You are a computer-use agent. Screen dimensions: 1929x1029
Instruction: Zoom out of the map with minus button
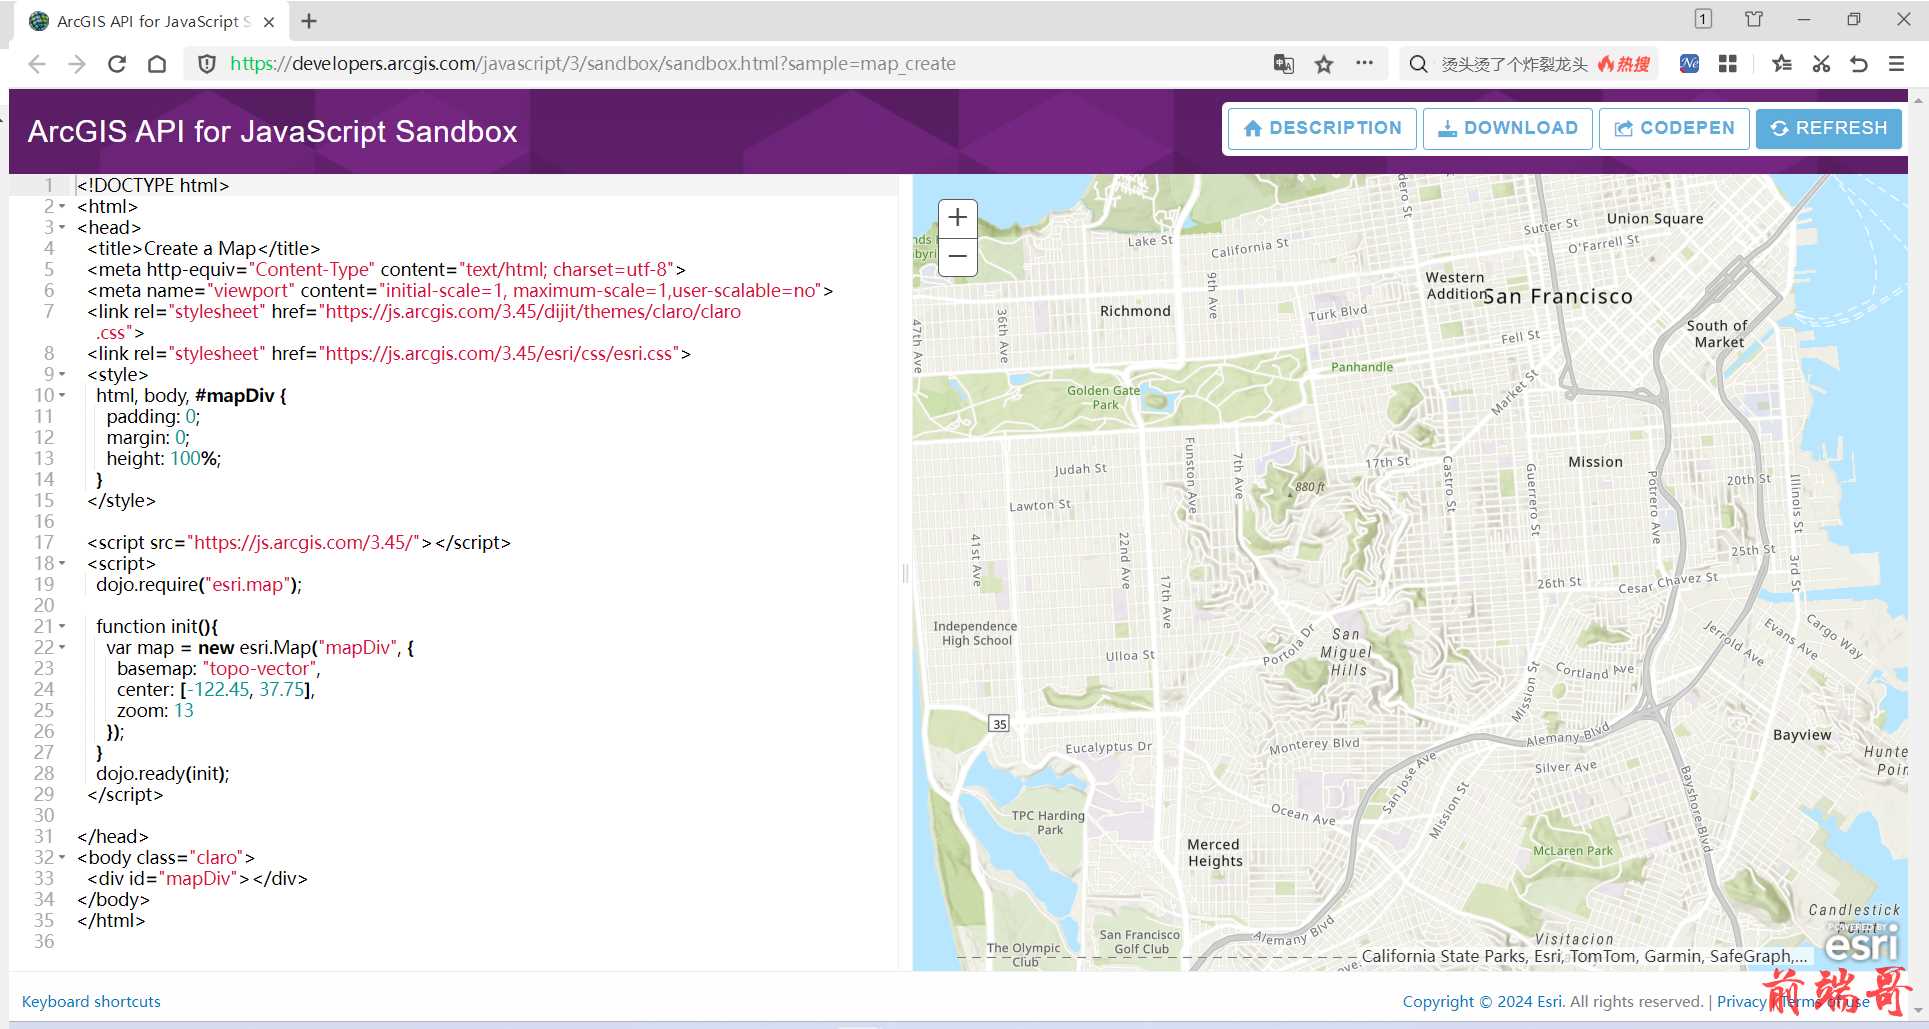(x=957, y=257)
